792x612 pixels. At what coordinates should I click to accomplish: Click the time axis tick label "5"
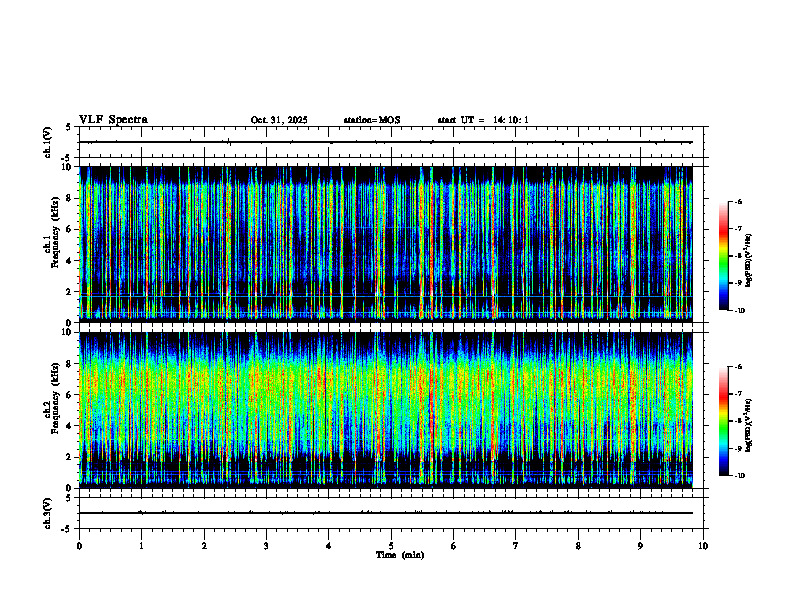click(391, 546)
